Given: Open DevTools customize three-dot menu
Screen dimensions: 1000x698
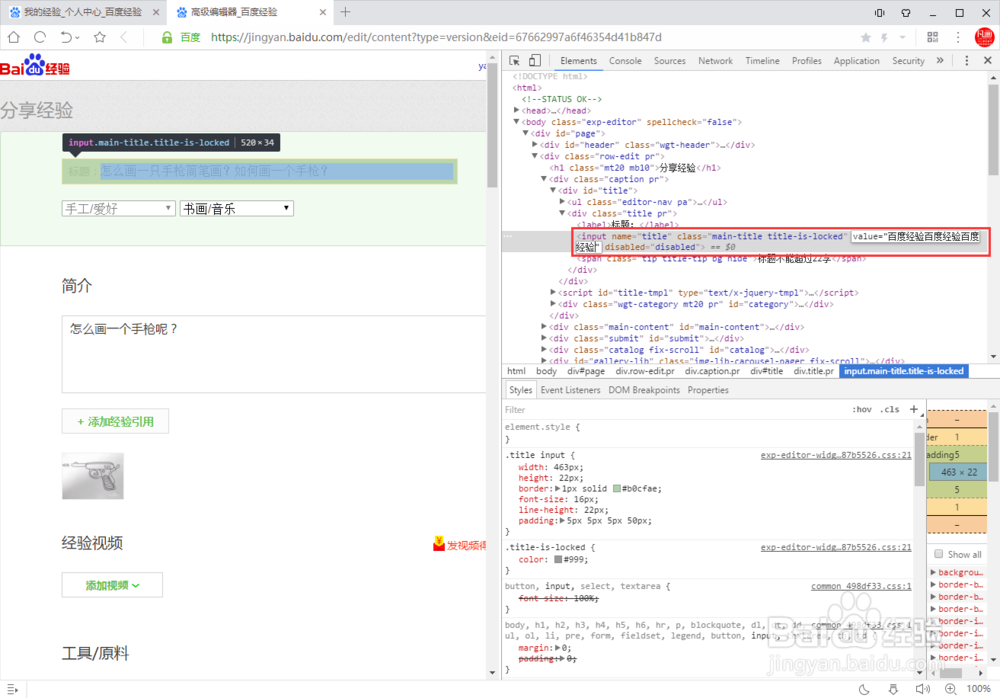Looking at the screenshot, I should [x=967, y=61].
